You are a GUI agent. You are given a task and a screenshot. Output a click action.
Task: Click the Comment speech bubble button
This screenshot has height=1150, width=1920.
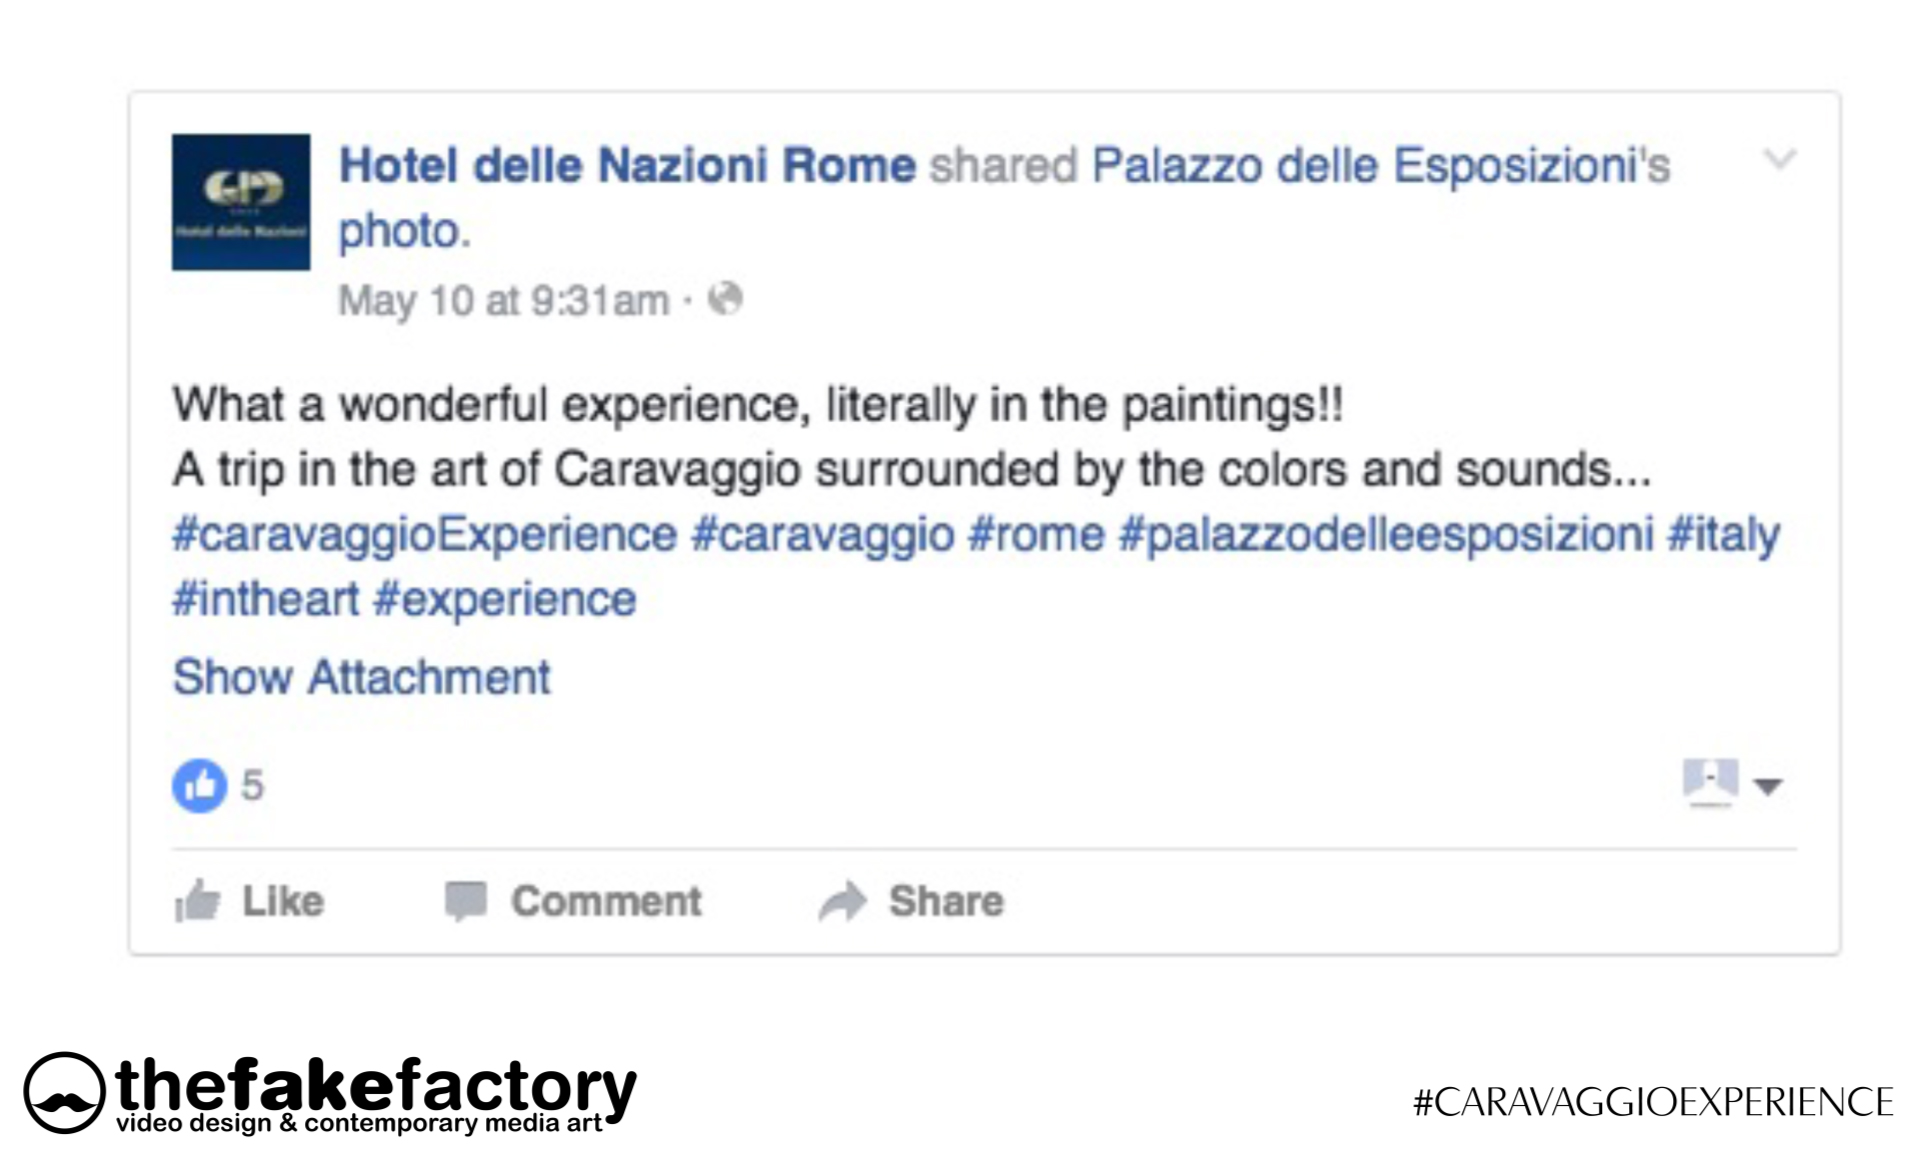(x=574, y=901)
